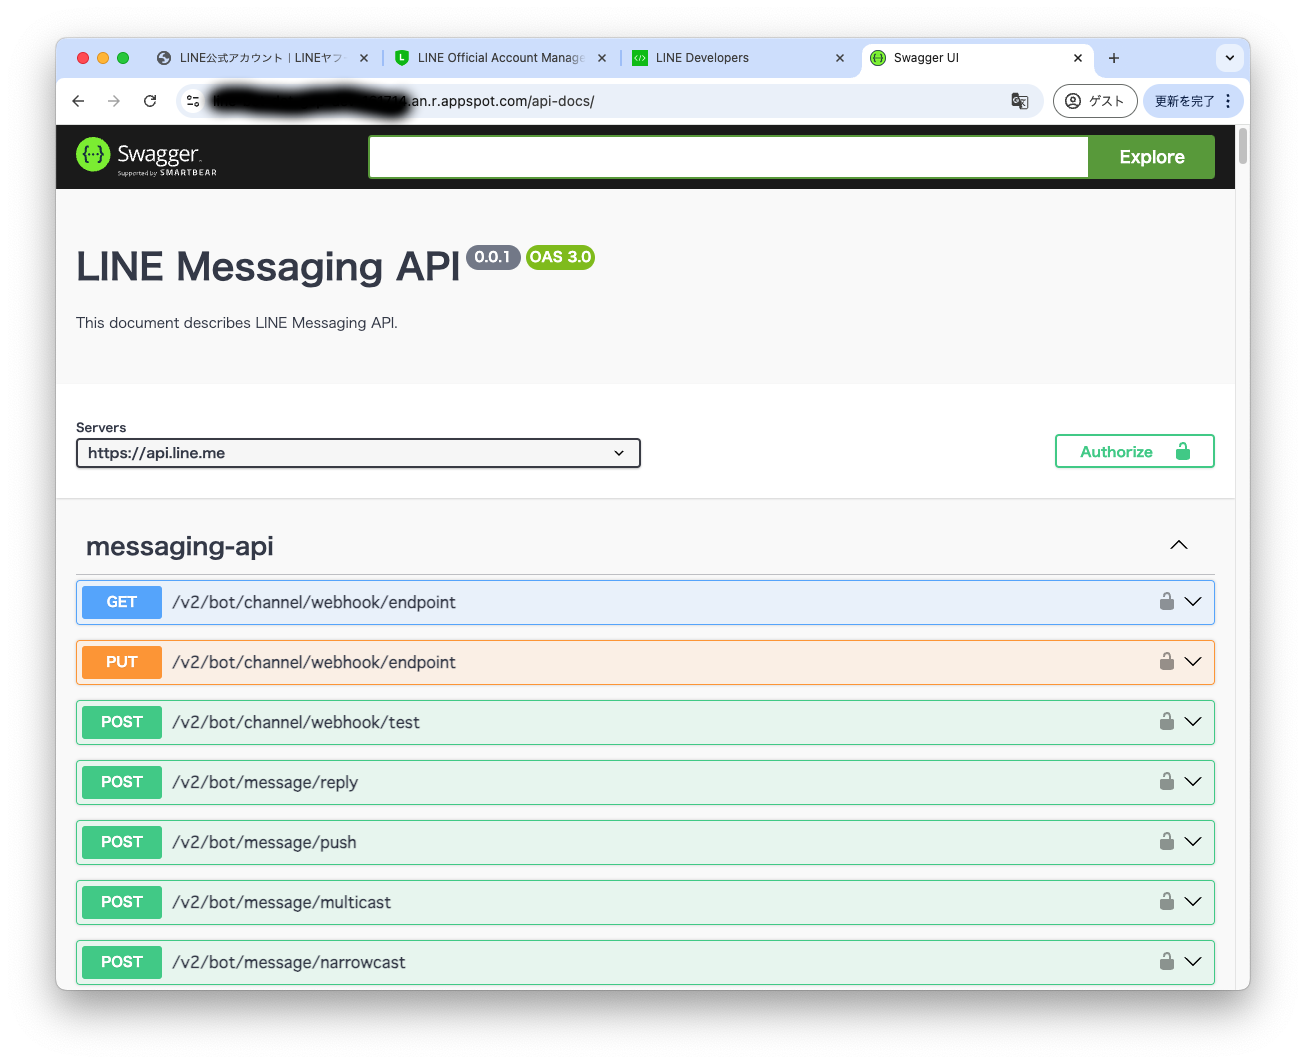The image size is (1306, 1064).
Task: Click the /v2/bot/message/push path
Action: click(x=264, y=842)
